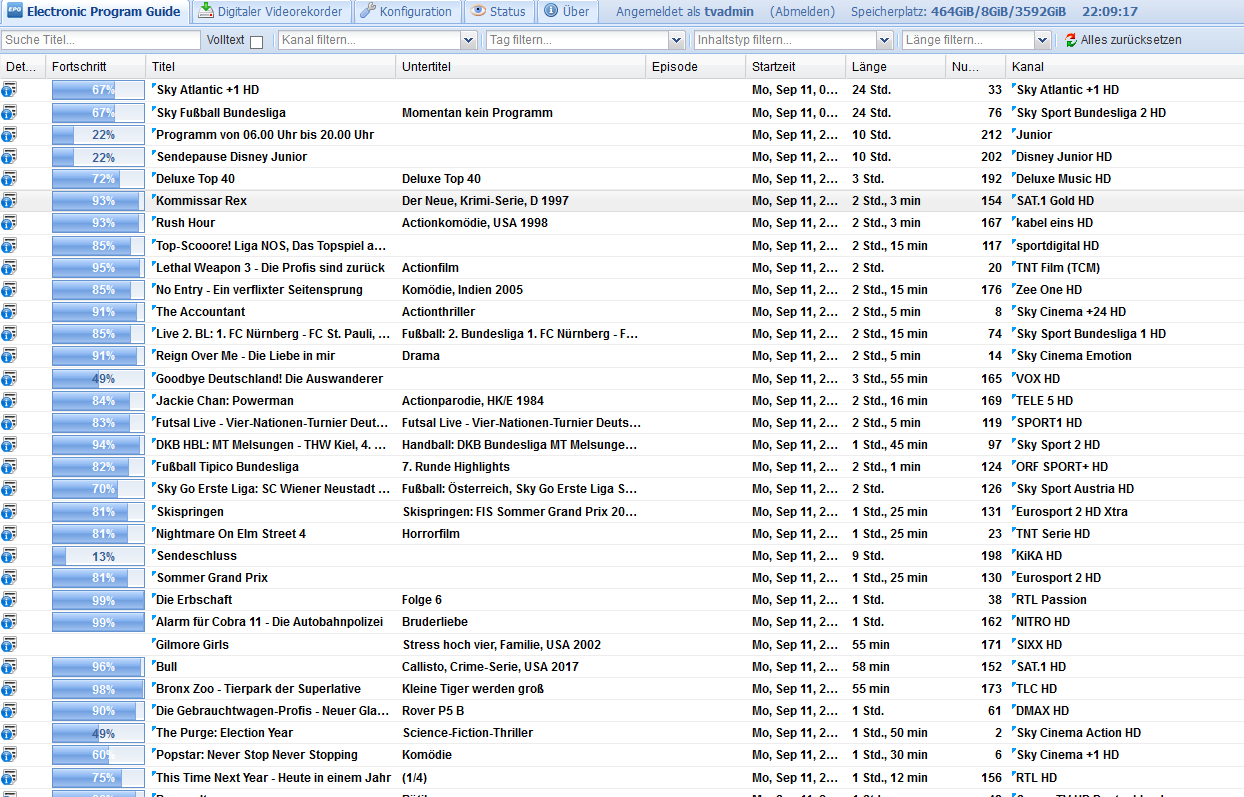Click the reset-all refresh icon
The height and width of the screenshot is (797, 1244).
(1071, 40)
